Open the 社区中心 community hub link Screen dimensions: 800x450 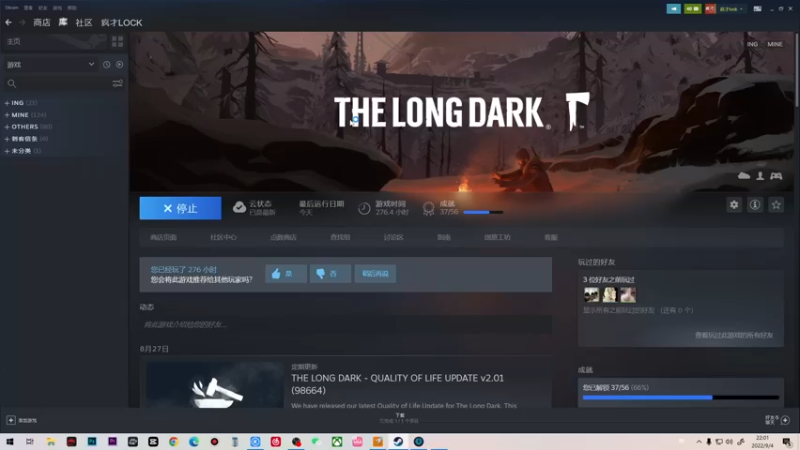click(223, 237)
